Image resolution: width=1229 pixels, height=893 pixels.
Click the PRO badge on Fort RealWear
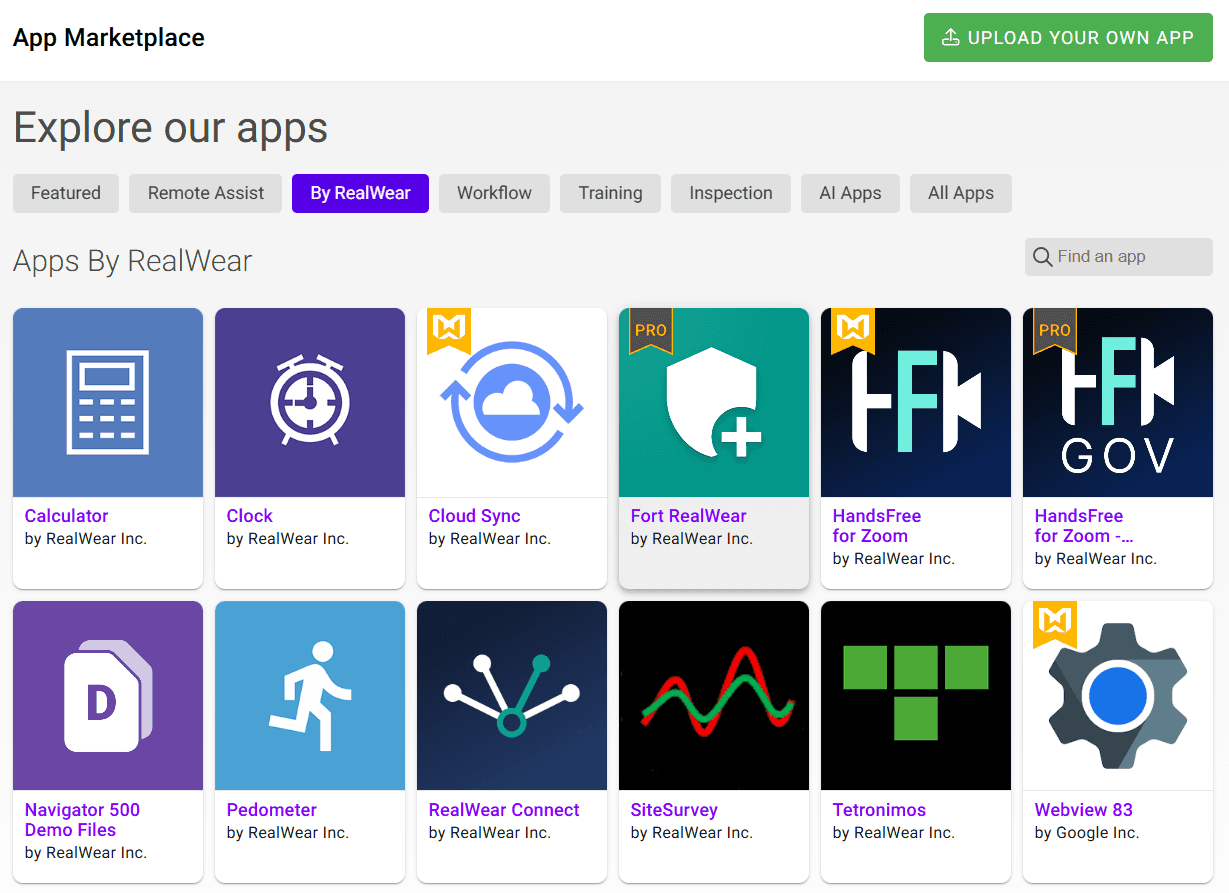pyautogui.click(x=650, y=330)
